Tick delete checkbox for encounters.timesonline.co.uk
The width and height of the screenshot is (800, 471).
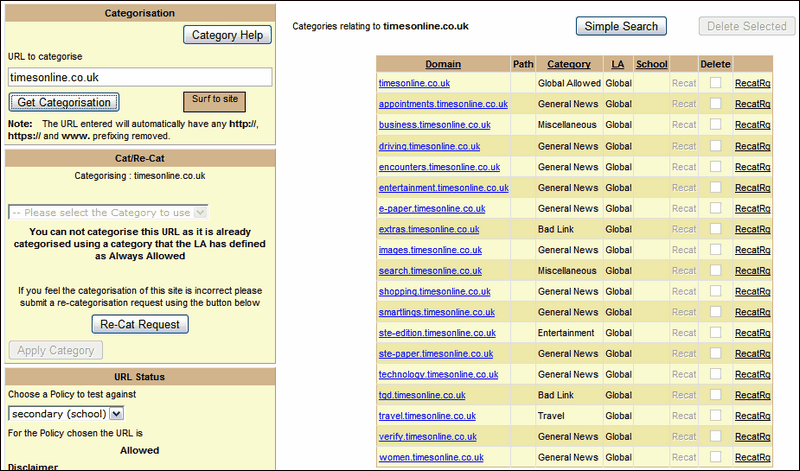coord(715,167)
